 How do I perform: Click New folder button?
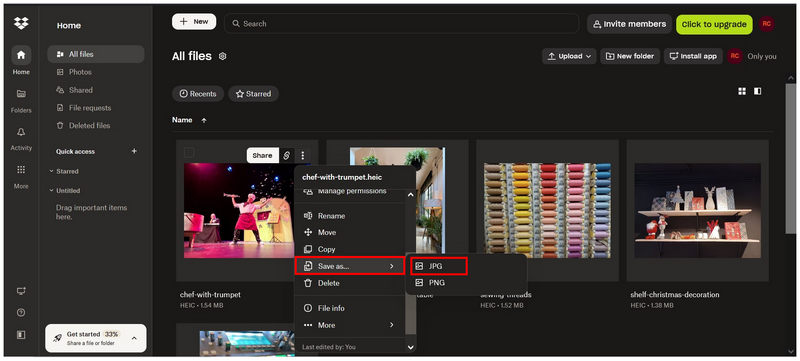click(631, 56)
